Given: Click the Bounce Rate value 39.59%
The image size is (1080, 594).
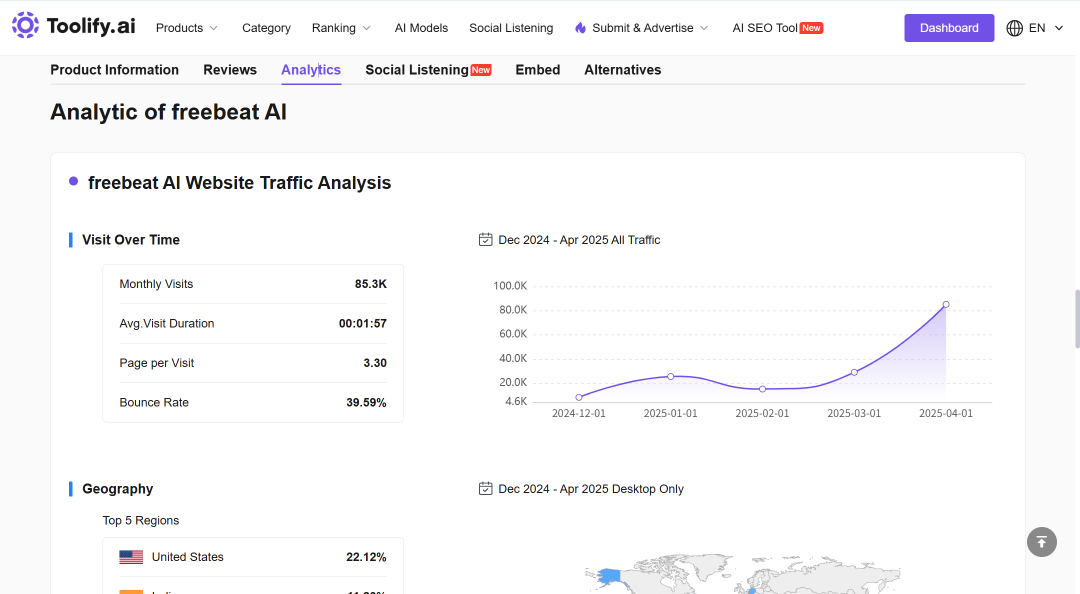Looking at the screenshot, I should (x=366, y=402).
